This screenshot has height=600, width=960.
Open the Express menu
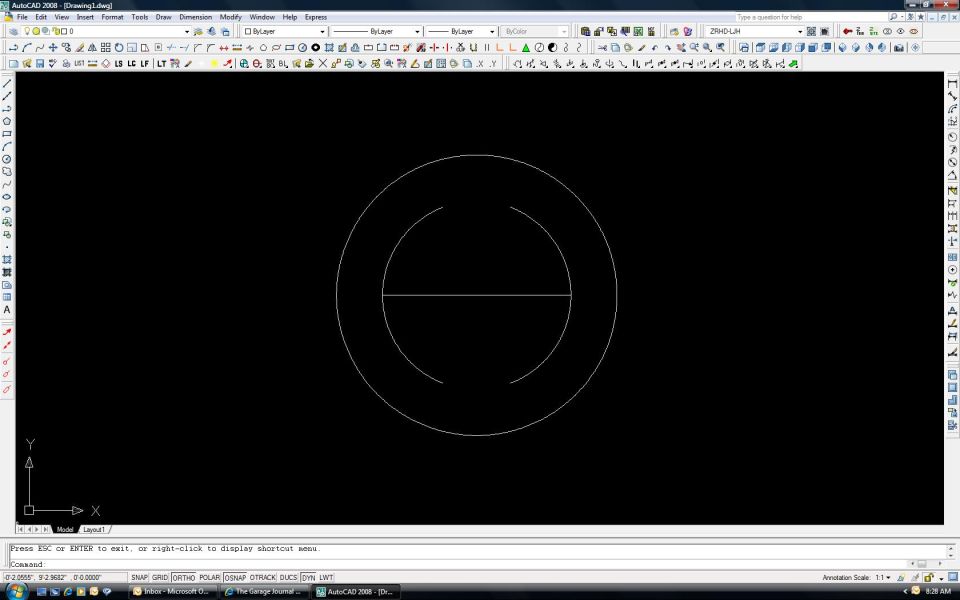(x=316, y=17)
